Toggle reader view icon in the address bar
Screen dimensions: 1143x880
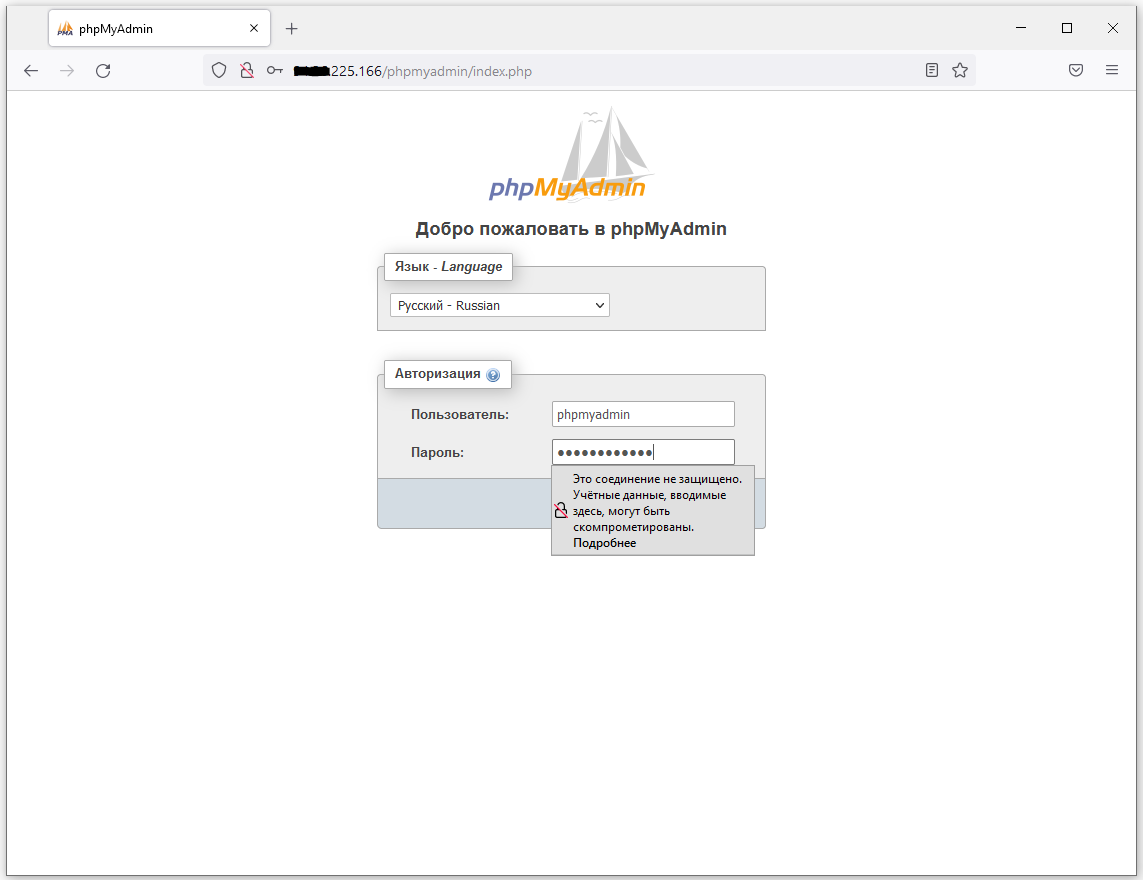pyautogui.click(x=932, y=71)
